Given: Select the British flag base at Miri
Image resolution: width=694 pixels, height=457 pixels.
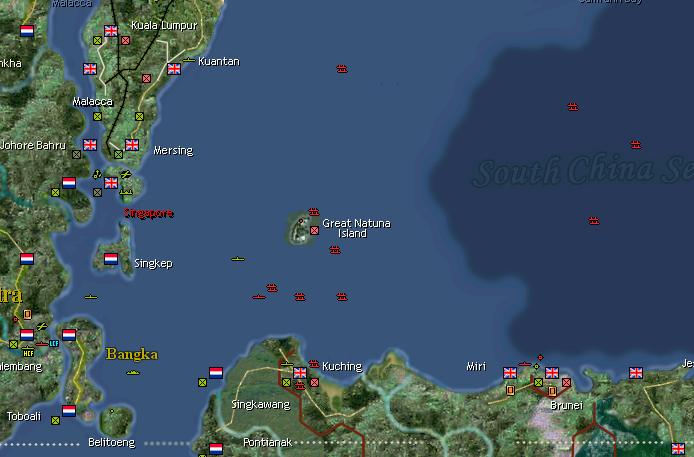Looking at the screenshot, I should pyautogui.click(x=510, y=373).
